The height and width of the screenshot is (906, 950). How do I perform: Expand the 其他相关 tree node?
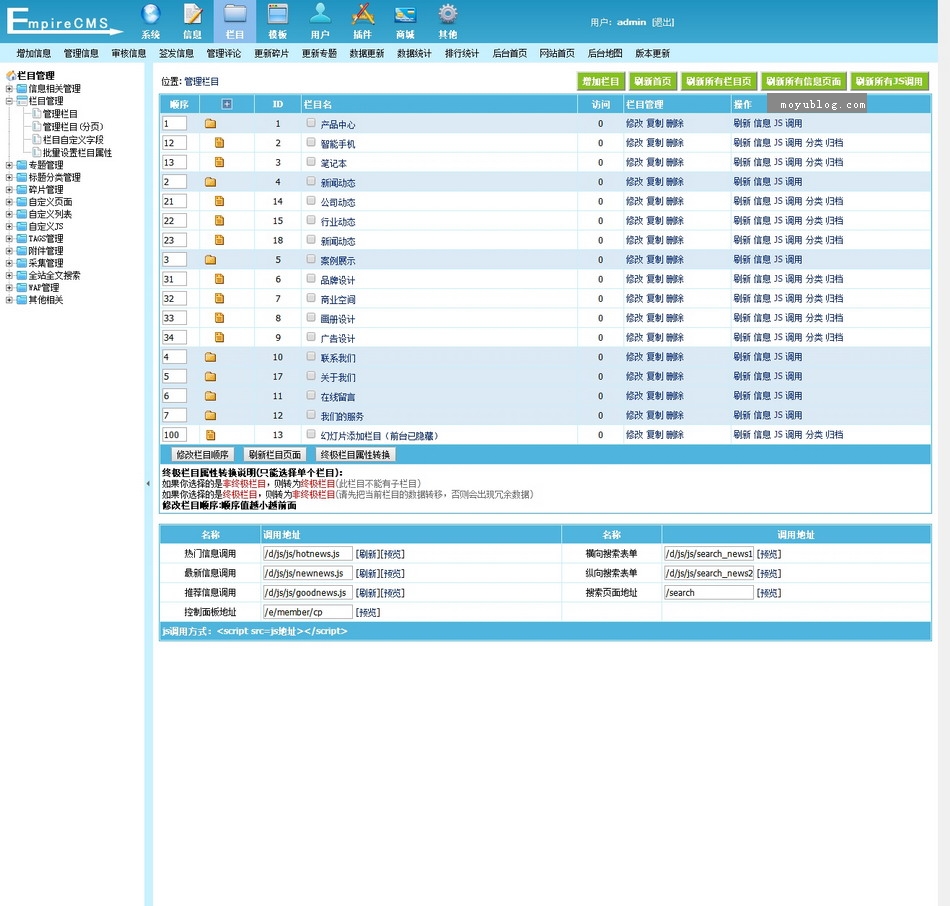tap(9, 300)
